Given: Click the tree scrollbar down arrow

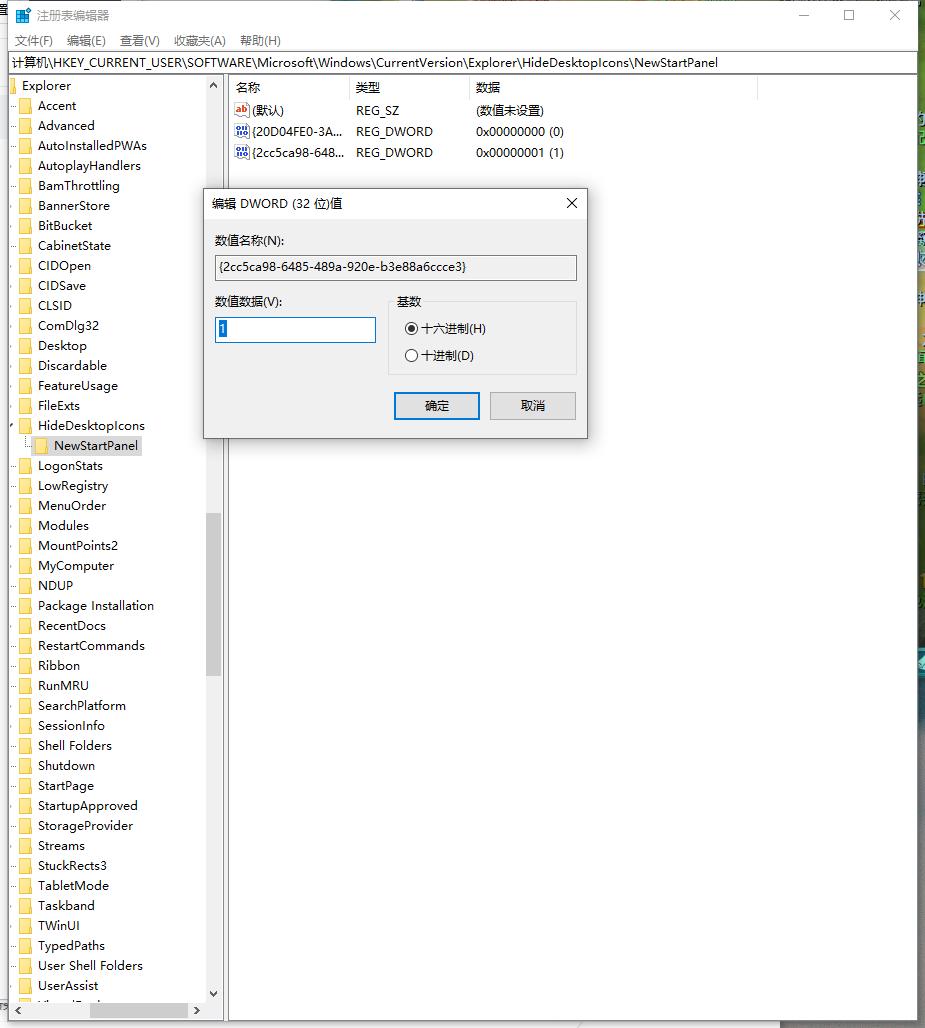Looking at the screenshot, I should [213, 993].
